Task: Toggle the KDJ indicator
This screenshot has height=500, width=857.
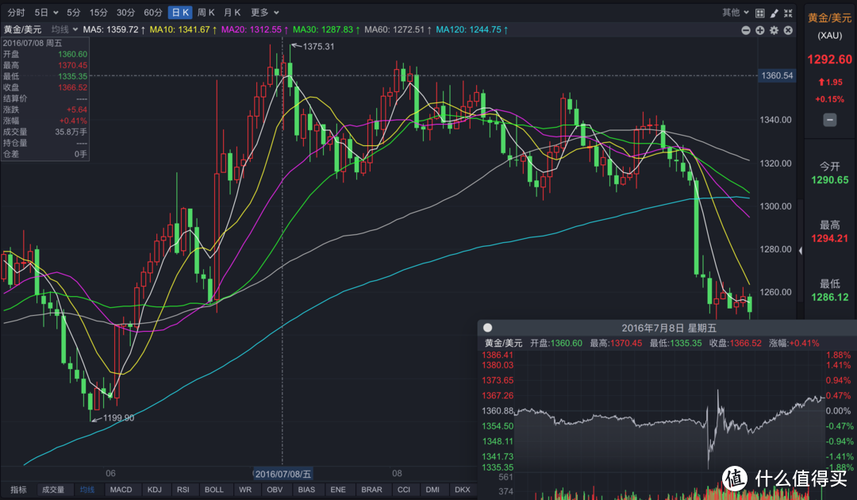Action: pos(154,490)
